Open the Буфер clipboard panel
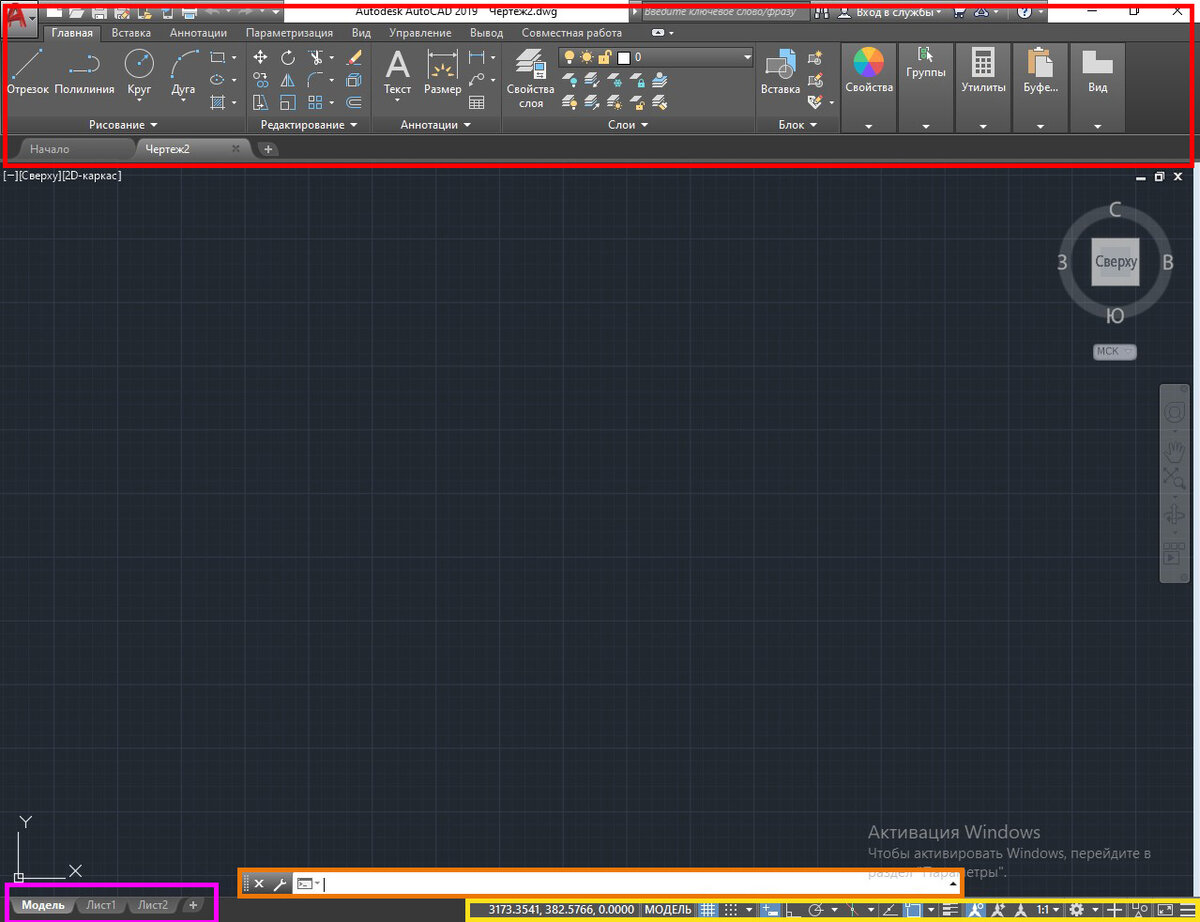This screenshot has height=922, width=1200. [x=1040, y=87]
